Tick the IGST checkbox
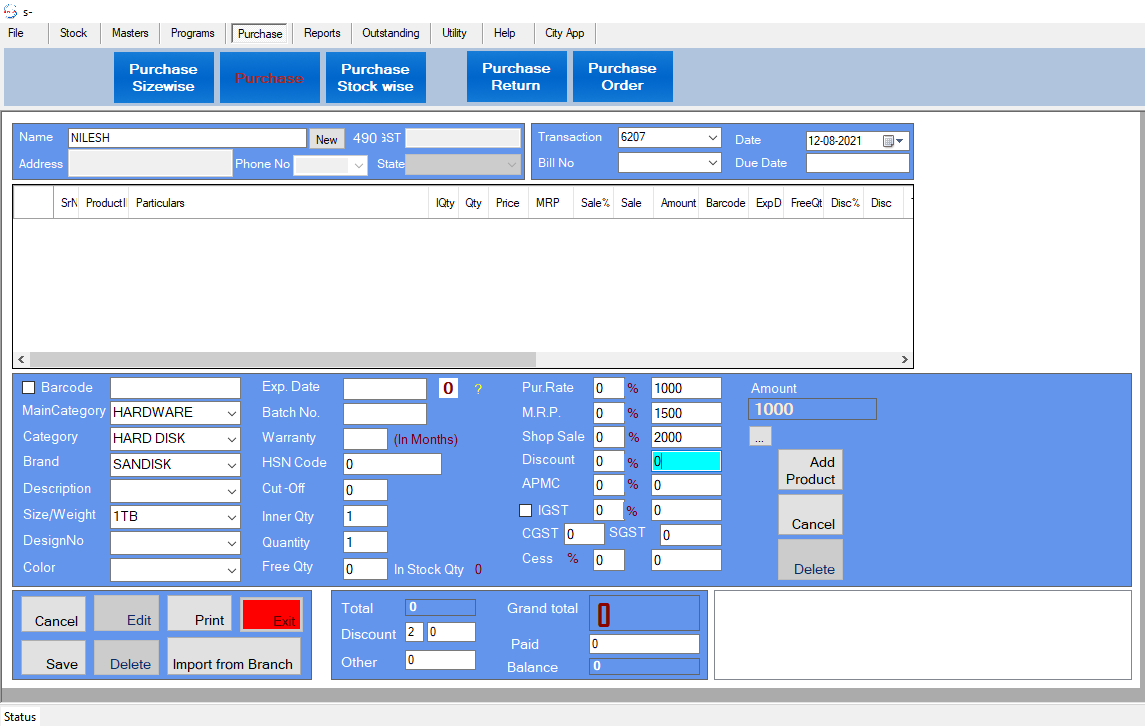The width and height of the screenshot is (1145, 726). (x=526, y=511)
